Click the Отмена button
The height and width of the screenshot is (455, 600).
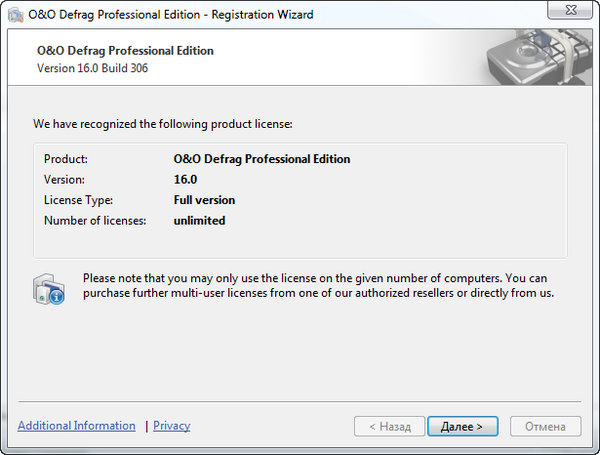click(x=545, y=427)
